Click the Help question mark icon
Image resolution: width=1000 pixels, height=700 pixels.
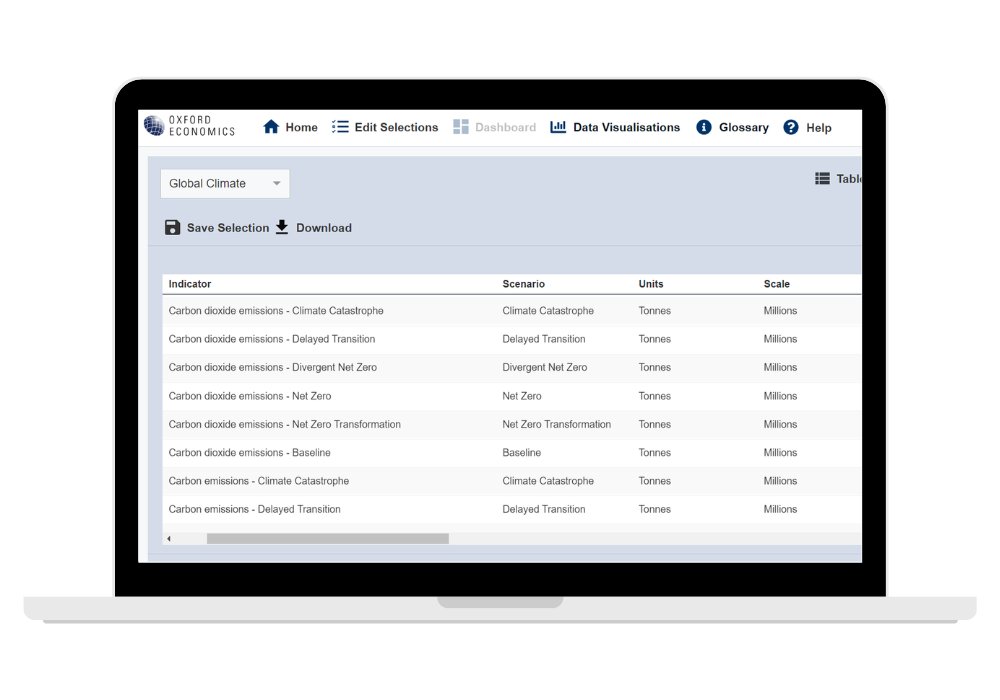click(791, 127)
